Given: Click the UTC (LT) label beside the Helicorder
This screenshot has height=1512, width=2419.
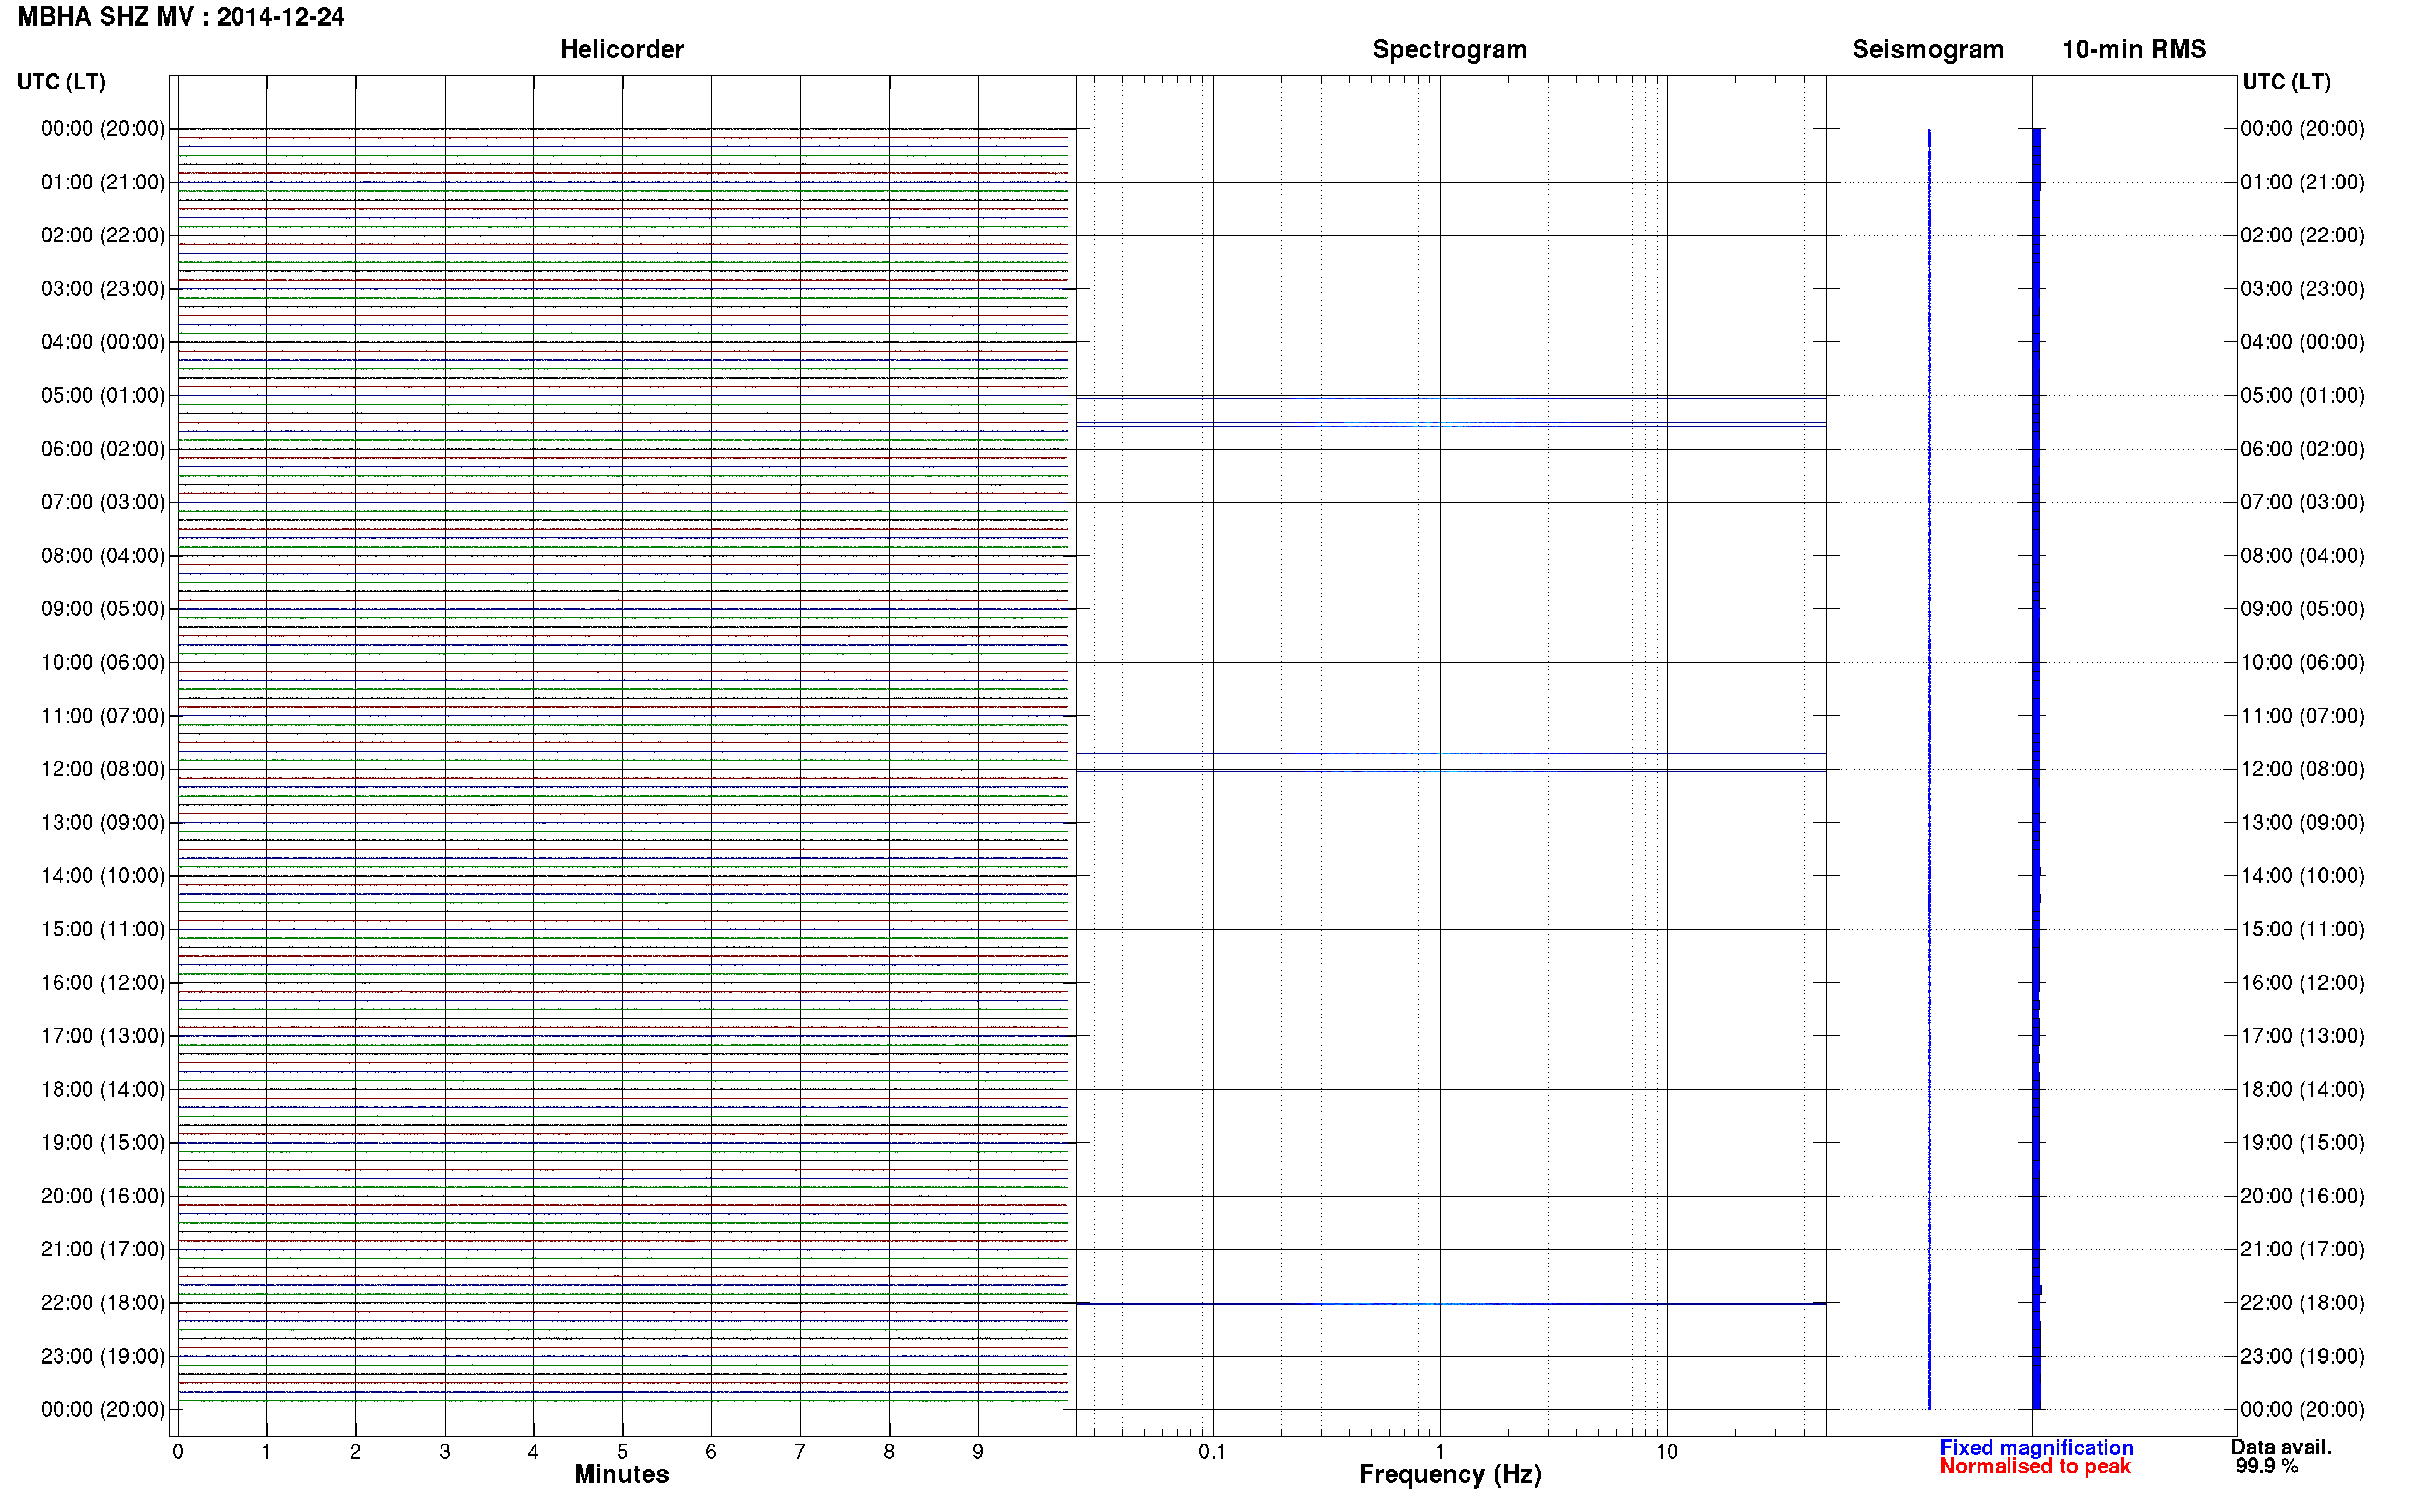Looking at the screenshot, I should point(61,82).
